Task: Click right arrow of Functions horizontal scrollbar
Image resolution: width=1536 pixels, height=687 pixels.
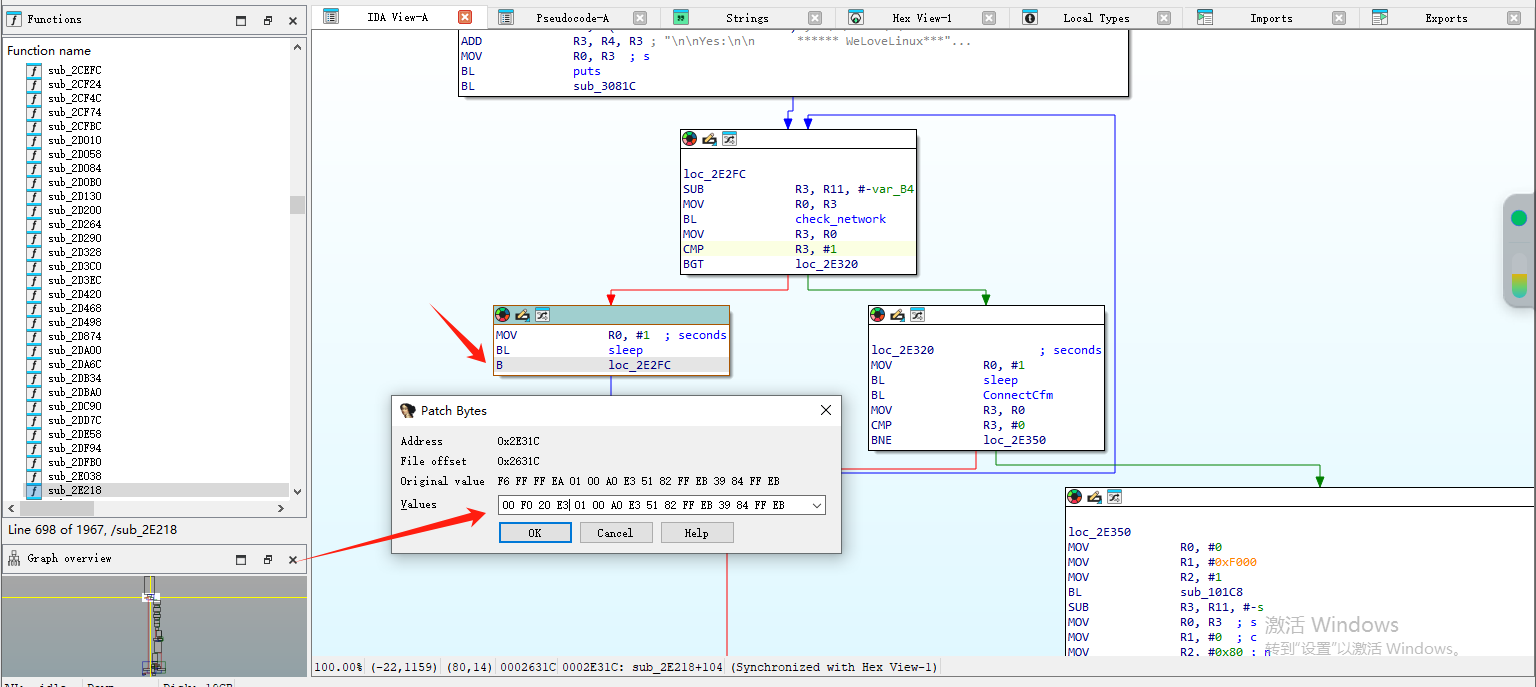Action: click(283, 508)
